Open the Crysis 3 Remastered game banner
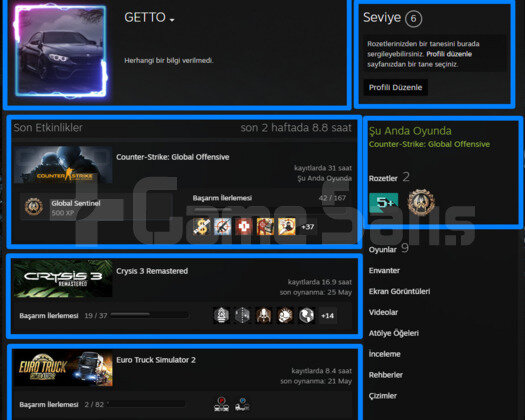Viewport: 525px width, 420px height. (x=63, y=278)
